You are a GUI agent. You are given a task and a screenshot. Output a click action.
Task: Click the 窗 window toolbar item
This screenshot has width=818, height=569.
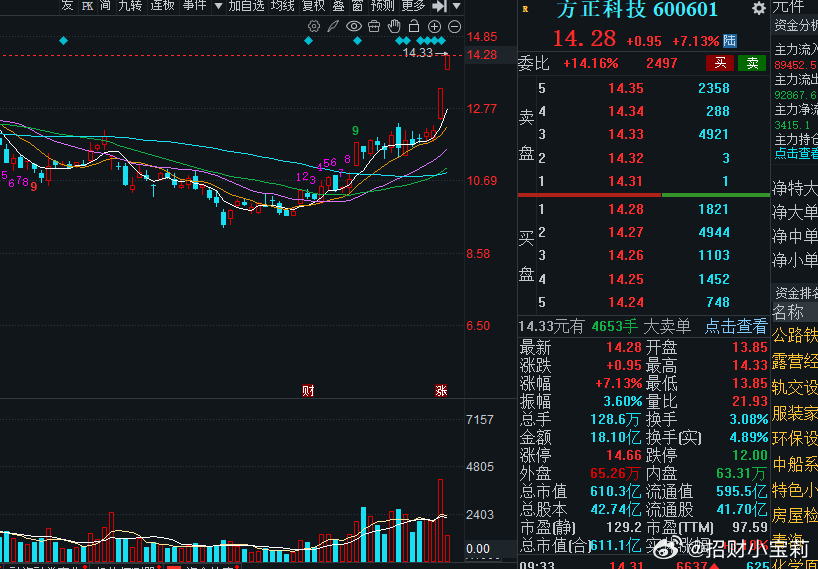coord(357,6)
